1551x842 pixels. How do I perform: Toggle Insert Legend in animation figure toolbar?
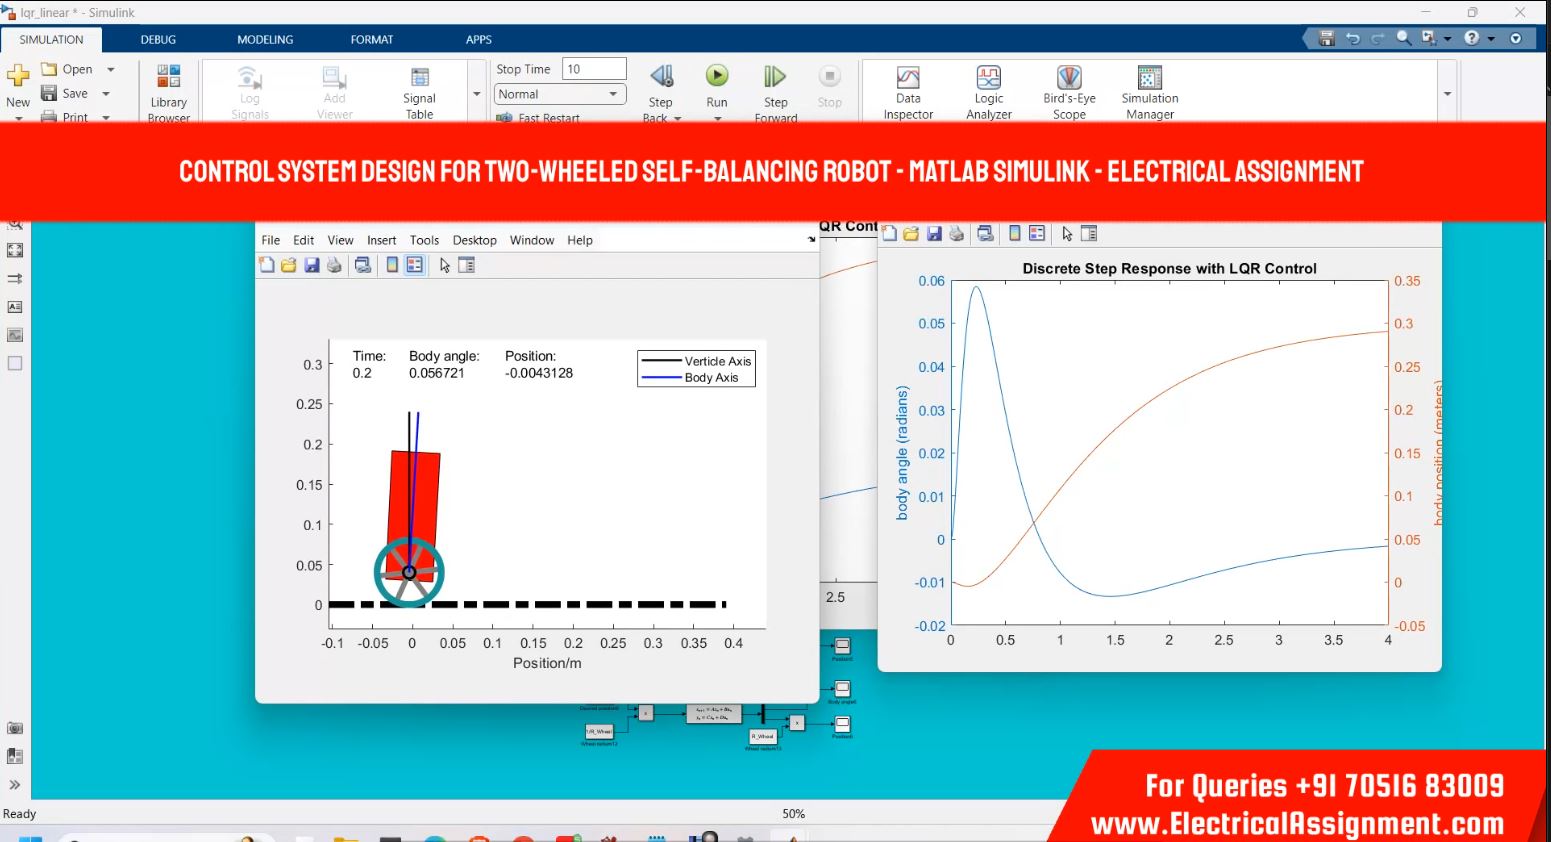415,265
